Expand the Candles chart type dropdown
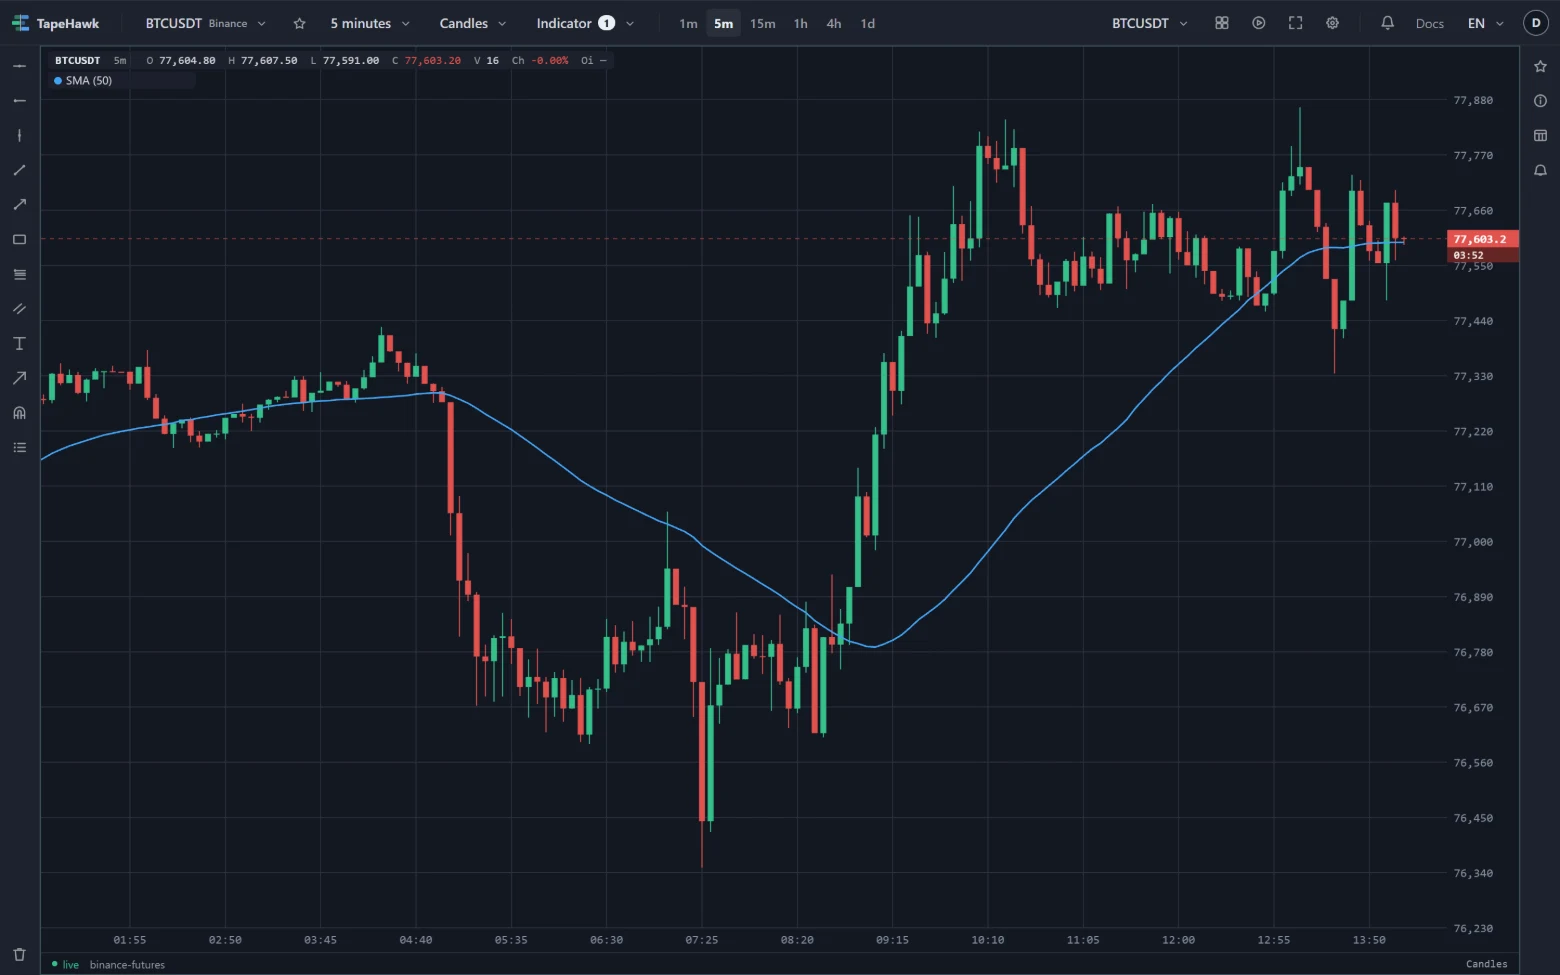1560x975 pixels. [473, 23]
